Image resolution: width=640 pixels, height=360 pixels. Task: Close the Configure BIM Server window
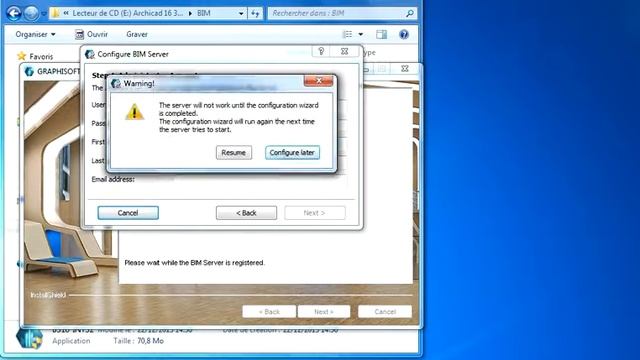(344, 51)
